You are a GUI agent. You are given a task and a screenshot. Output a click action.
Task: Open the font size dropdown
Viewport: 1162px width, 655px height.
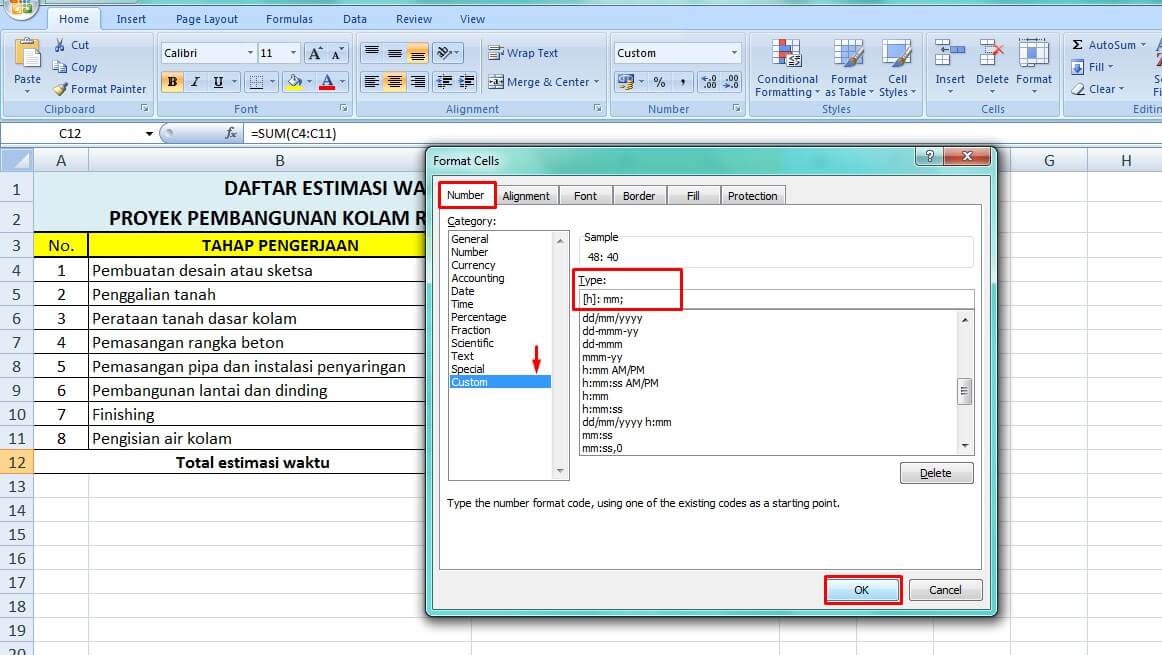(292, 52)
